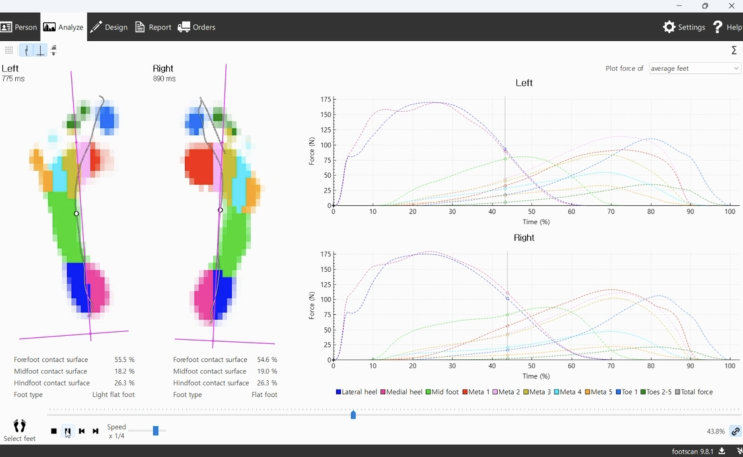Click the Speed x 1/4 label
This screenshot has height=457, width=743.
coord(116,431)
